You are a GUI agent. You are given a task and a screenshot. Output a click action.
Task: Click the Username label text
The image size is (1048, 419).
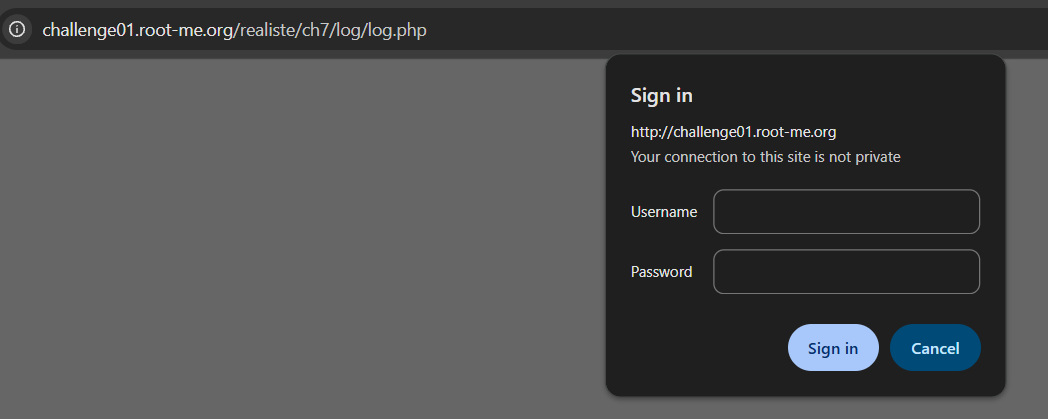(x=664, y=212)
